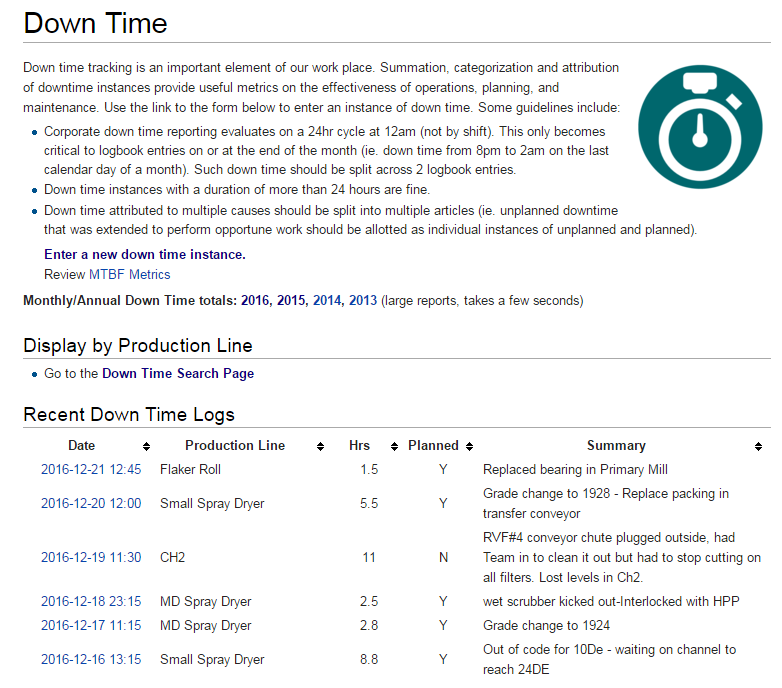Click 'Grade change to 1928' summary
The width and height of the screenshot is (782, 688).
(605, 503)
